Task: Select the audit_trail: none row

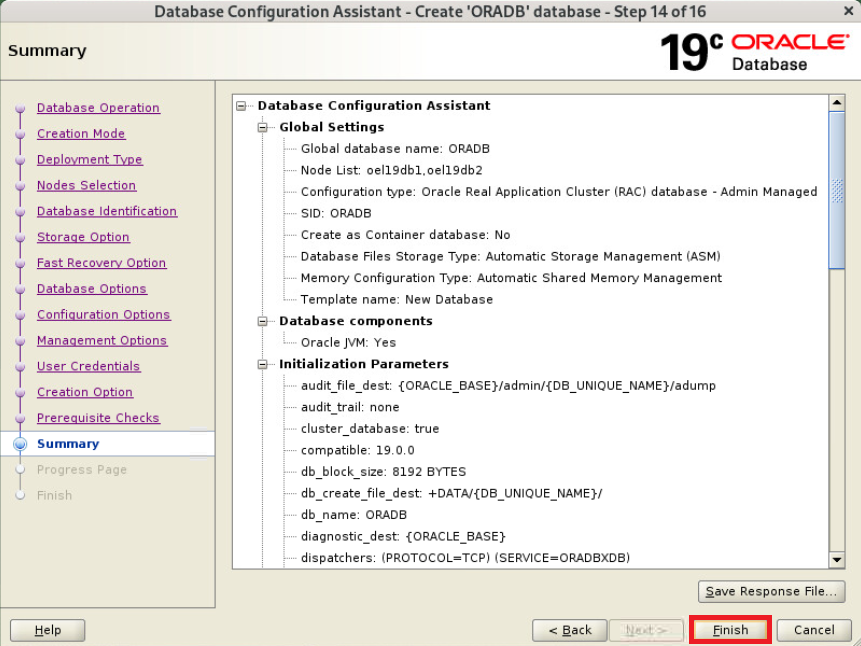Action: (x=350, y=407)
